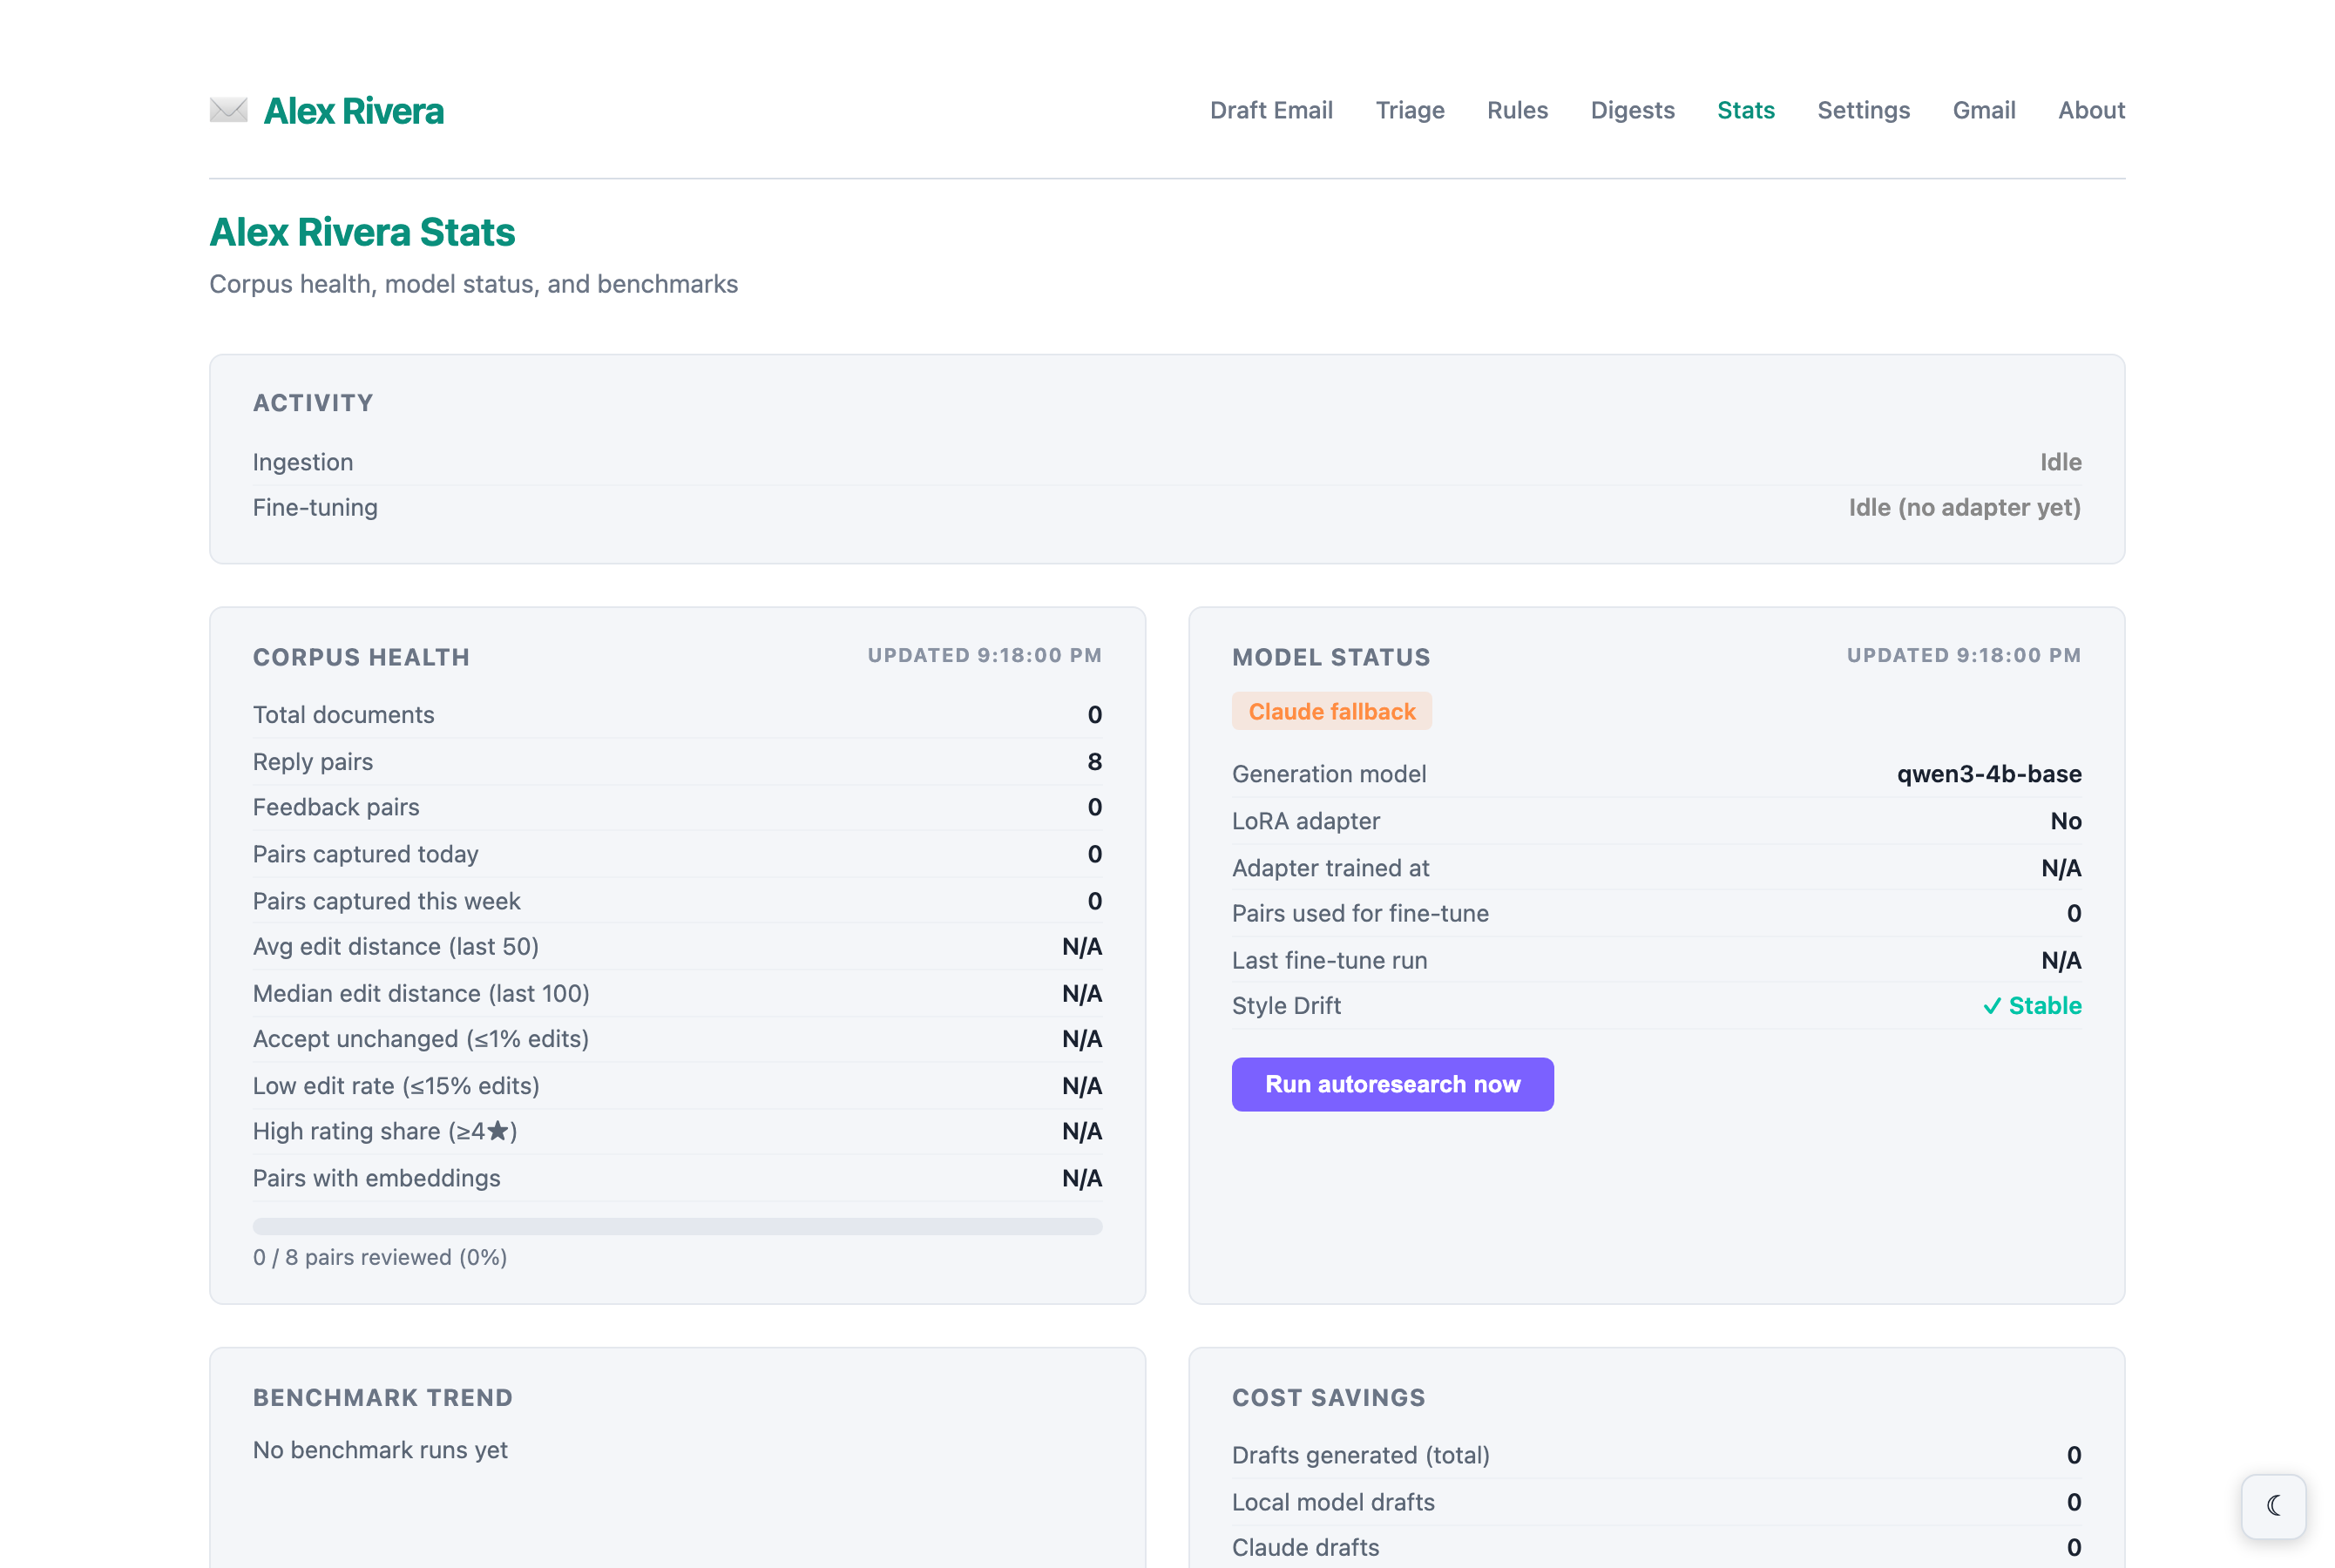
Task: Click 'No benchmark runs yet' text
Action: [380, 1450]
